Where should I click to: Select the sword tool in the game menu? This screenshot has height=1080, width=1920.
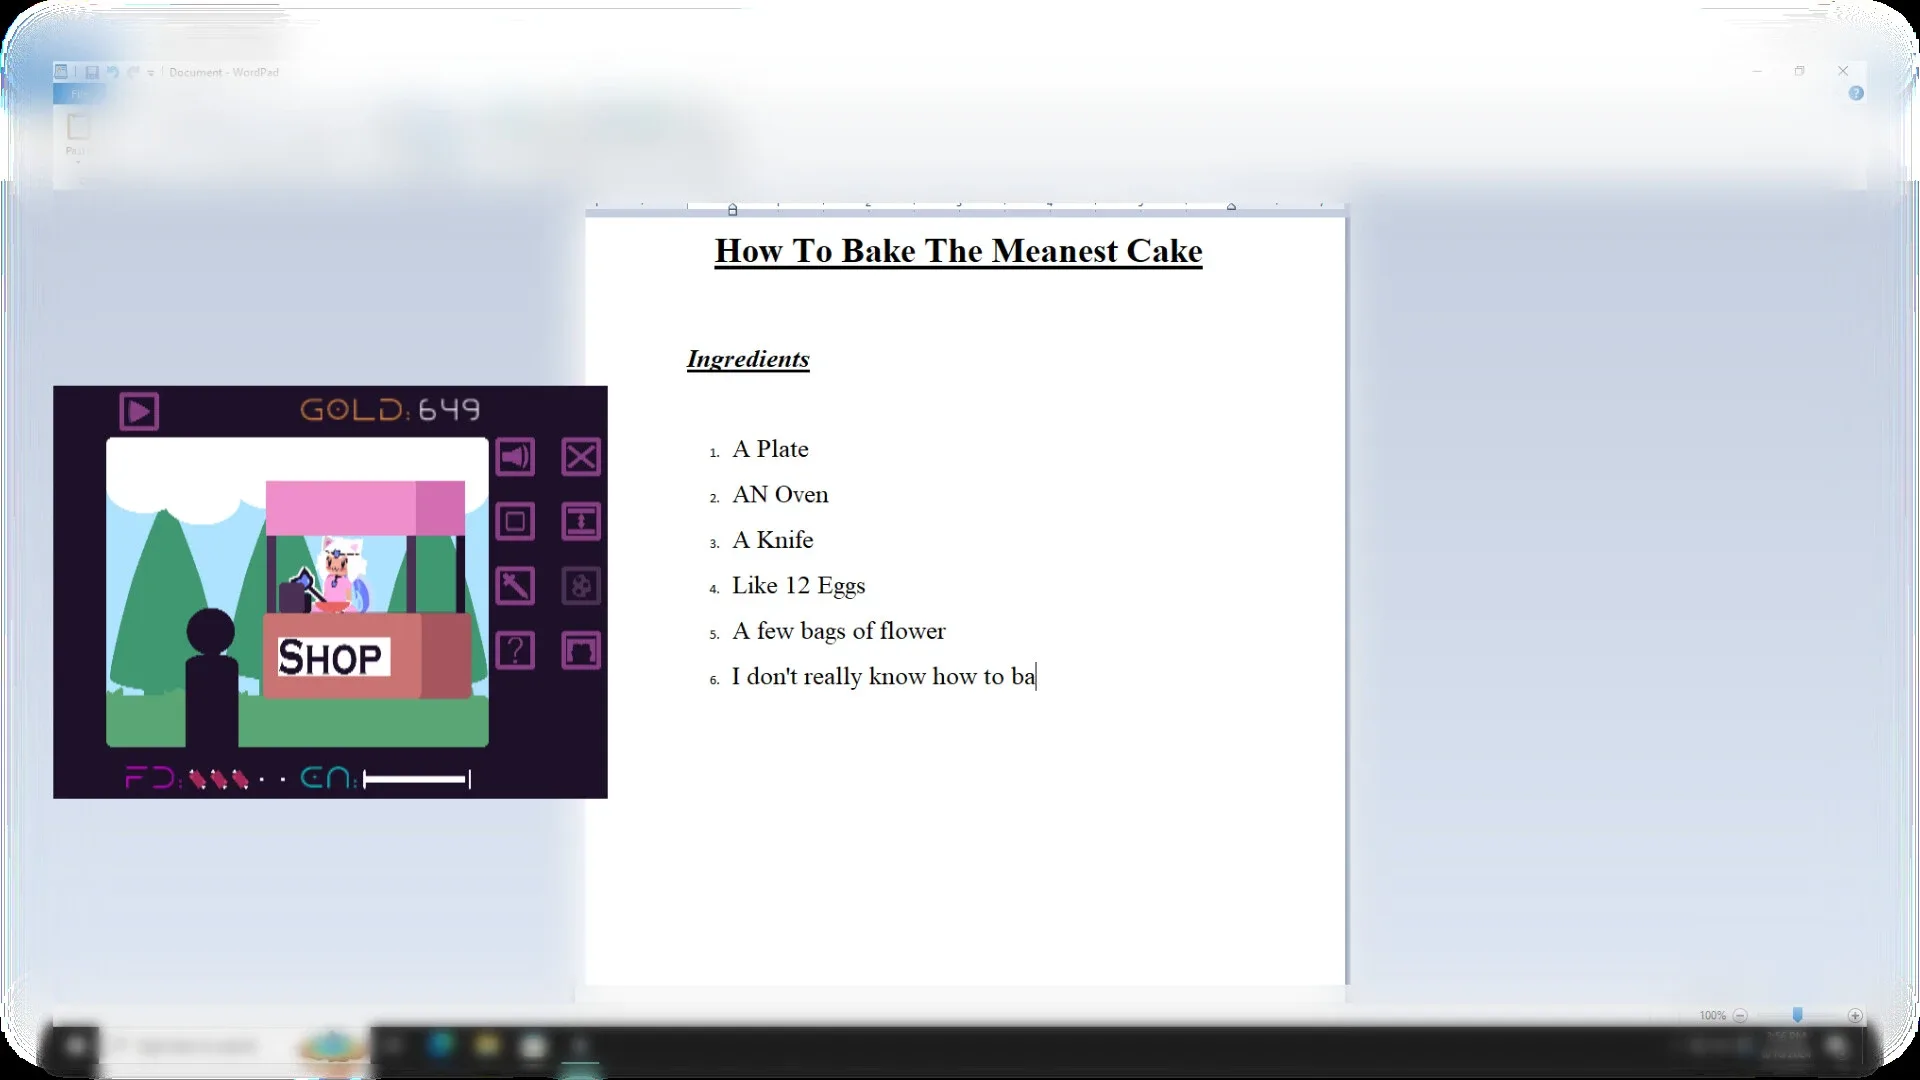pos(515,586)
